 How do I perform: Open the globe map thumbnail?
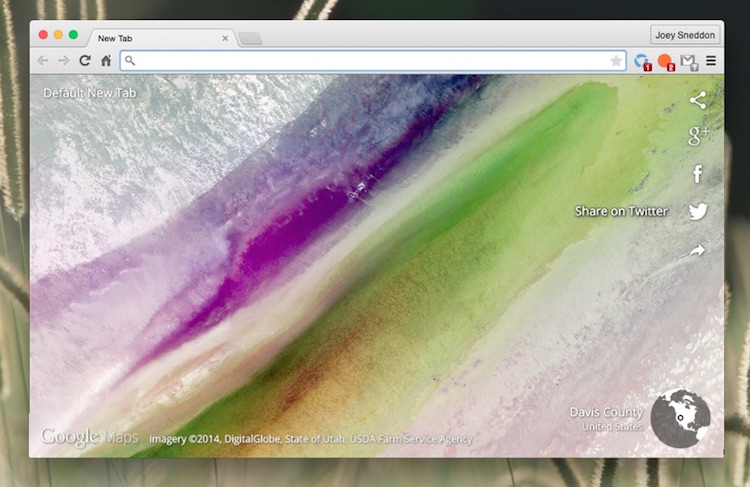click(680, 418)
